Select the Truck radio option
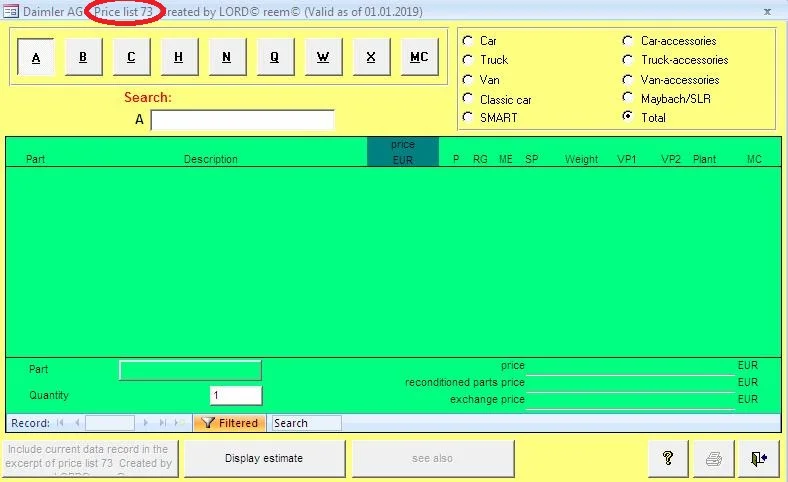 click(x=468, y=60)
